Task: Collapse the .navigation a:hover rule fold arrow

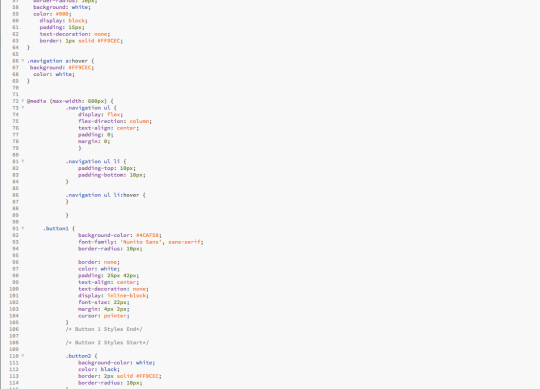Action: [x=23, y=61]
